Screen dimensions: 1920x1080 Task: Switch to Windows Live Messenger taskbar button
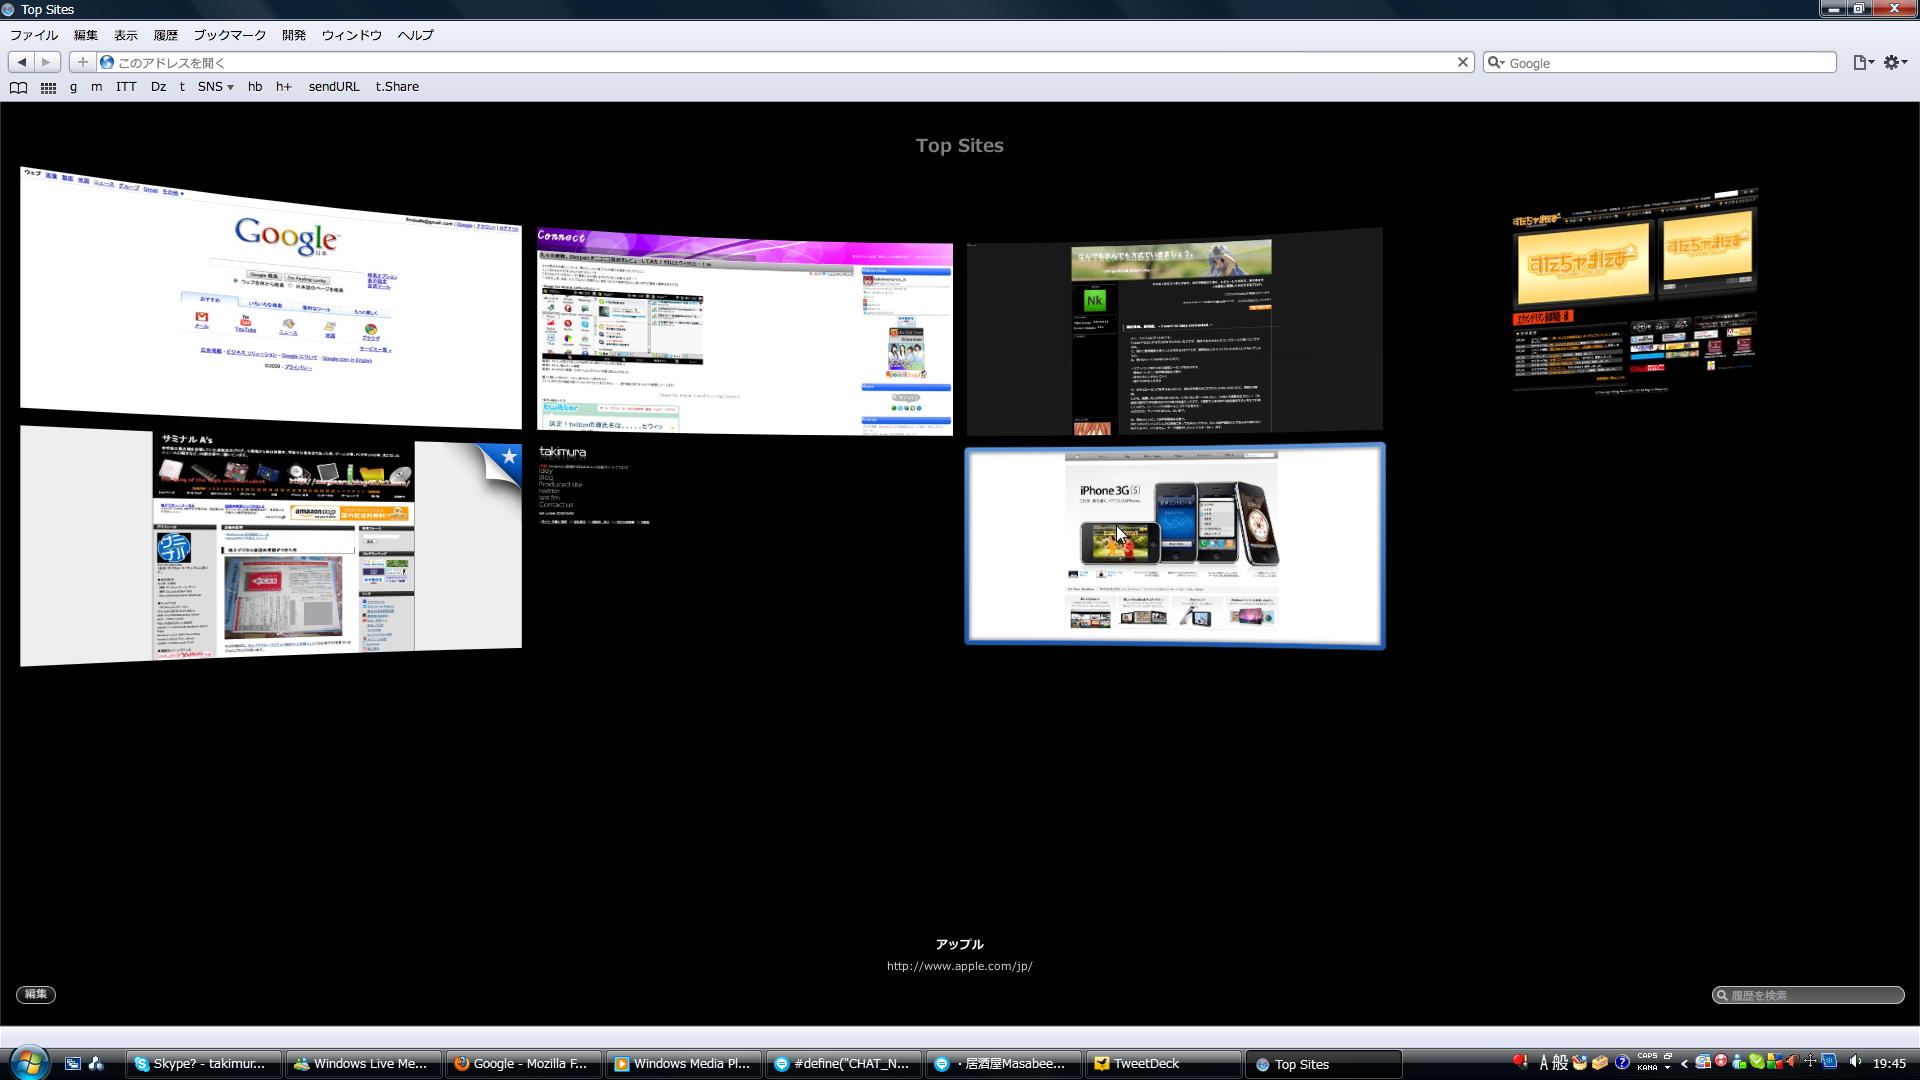point(364,1064)
